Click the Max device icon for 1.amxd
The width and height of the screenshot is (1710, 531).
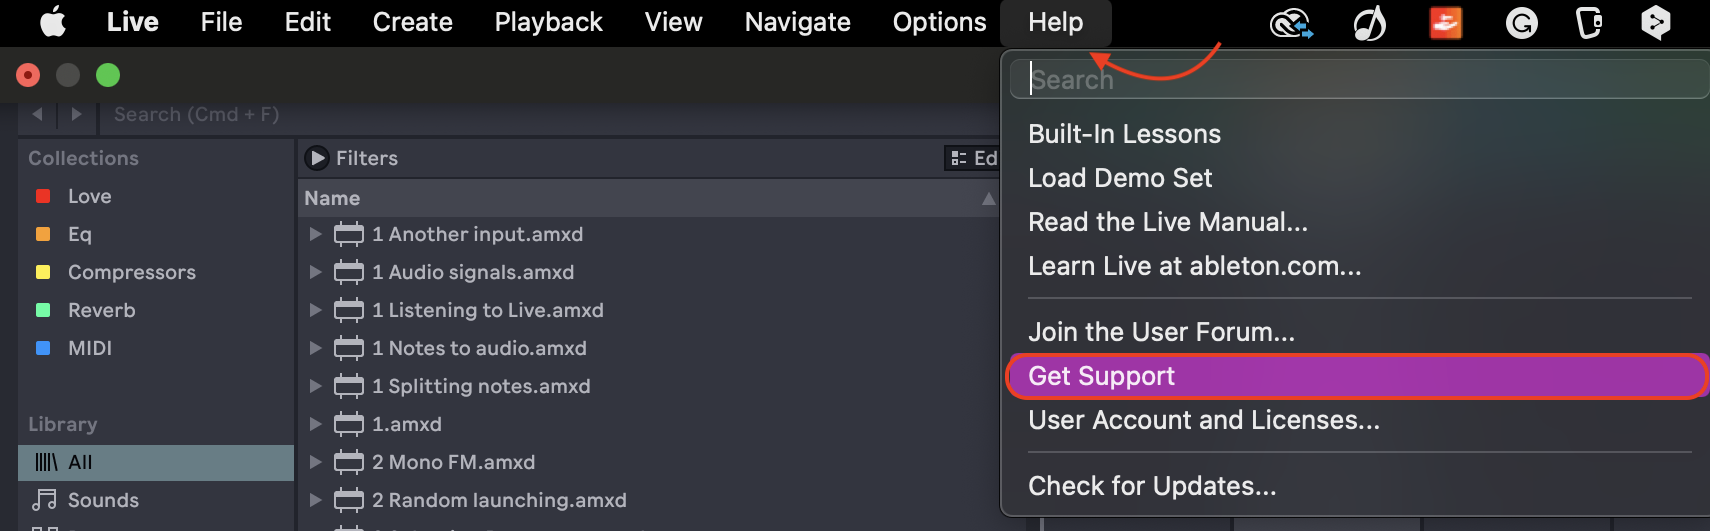(348, 424)
